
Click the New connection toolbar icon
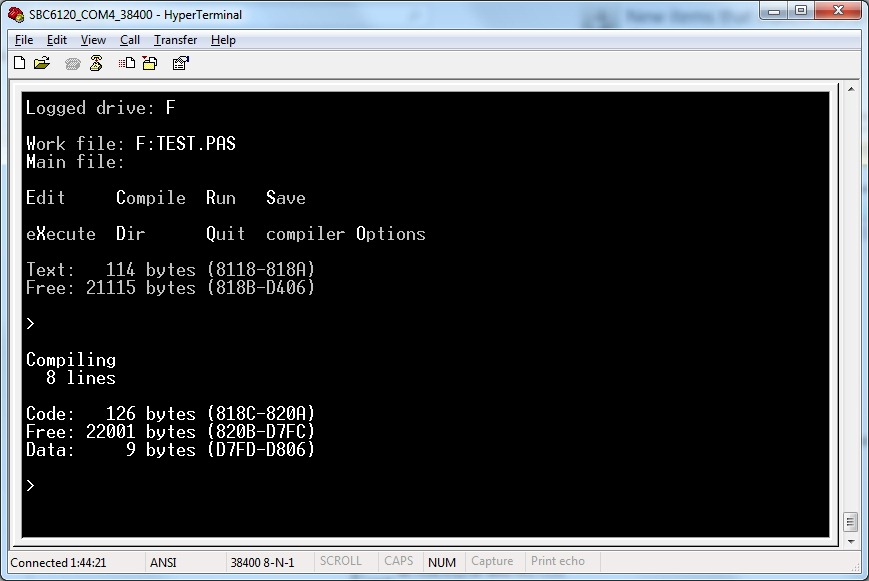(19, 63)
